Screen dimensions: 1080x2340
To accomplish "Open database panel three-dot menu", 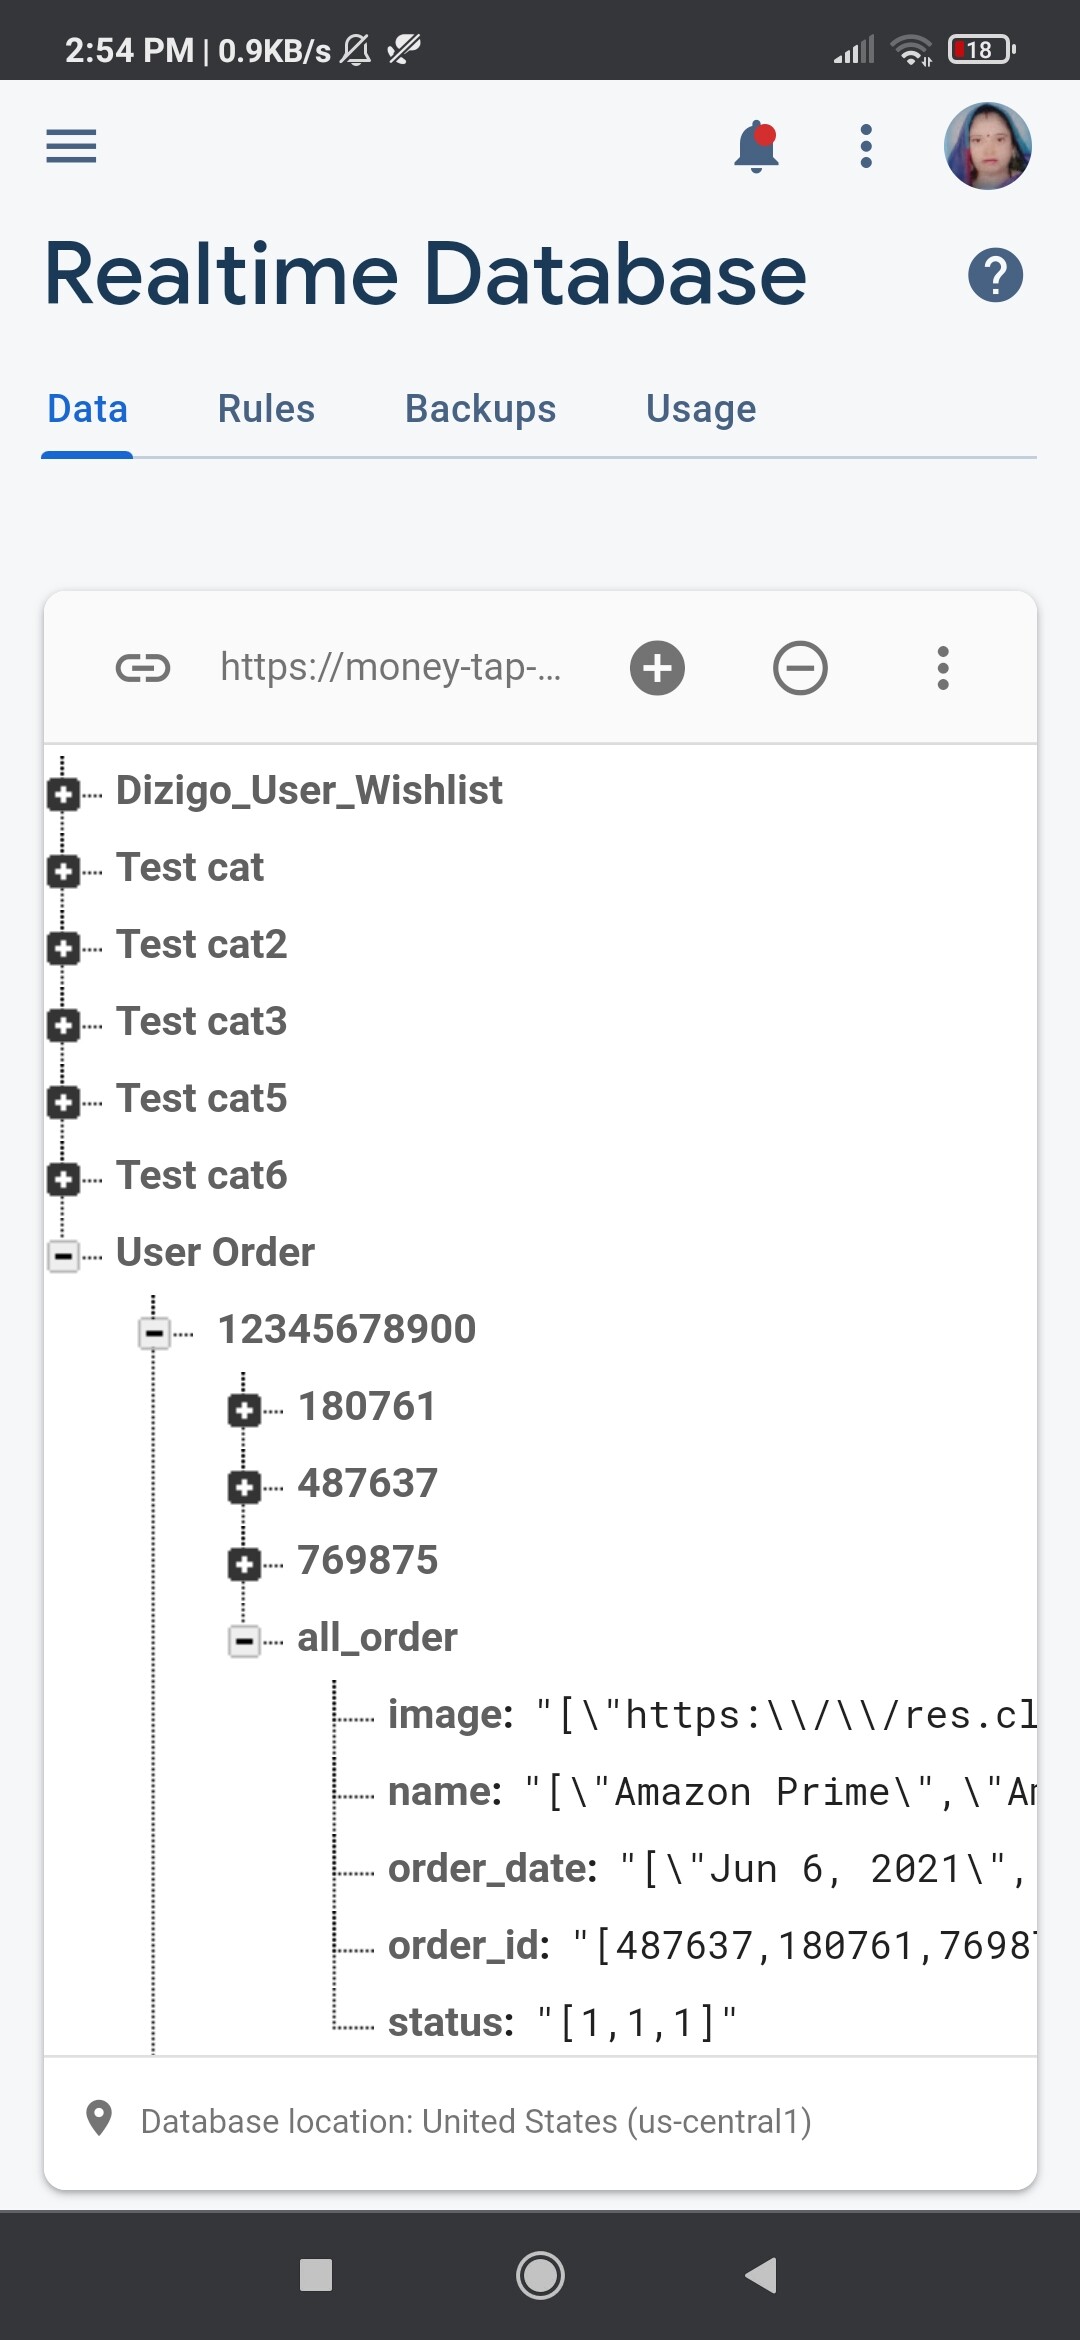I will click(942, 668).
